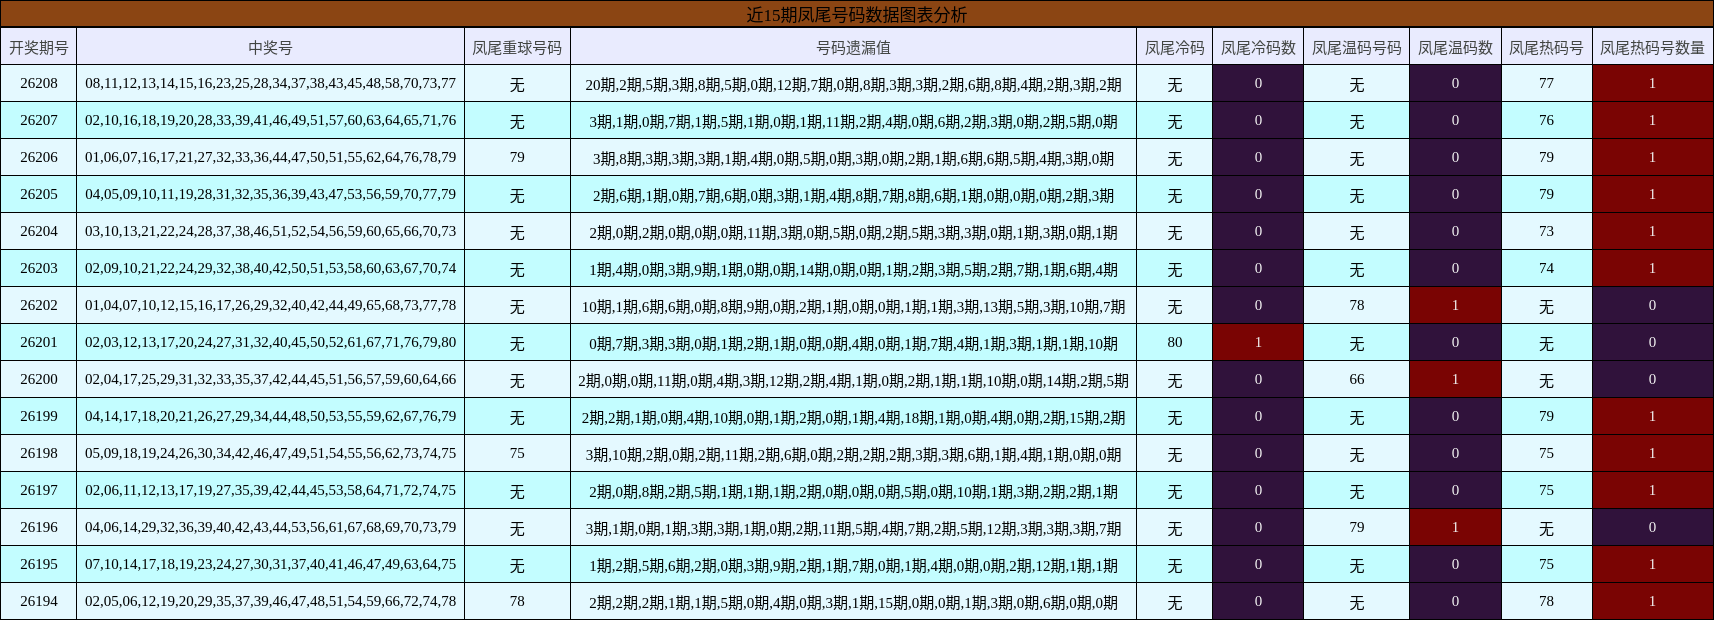Select the dark hot count 0 in row 26201
This screenshot has width=1714, height=620.
pyautogui.click(x=1652, y=343)
